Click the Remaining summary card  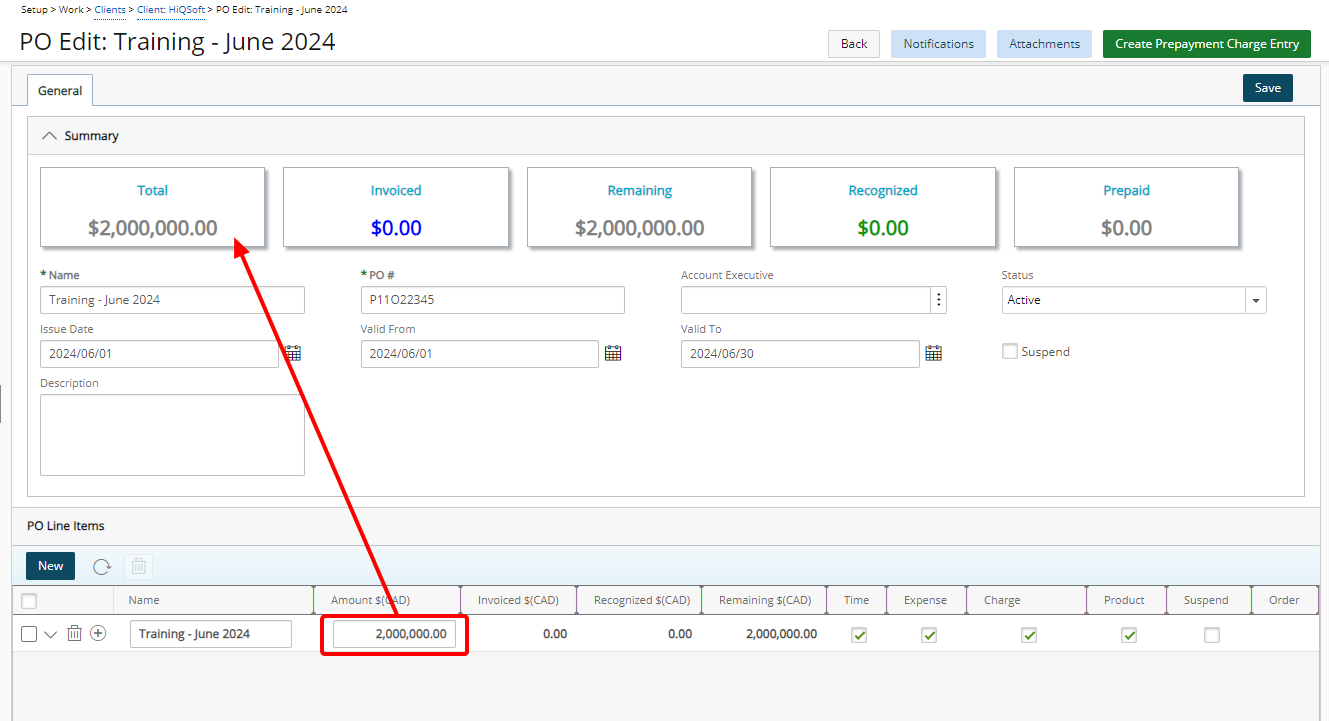coord(640,207)
